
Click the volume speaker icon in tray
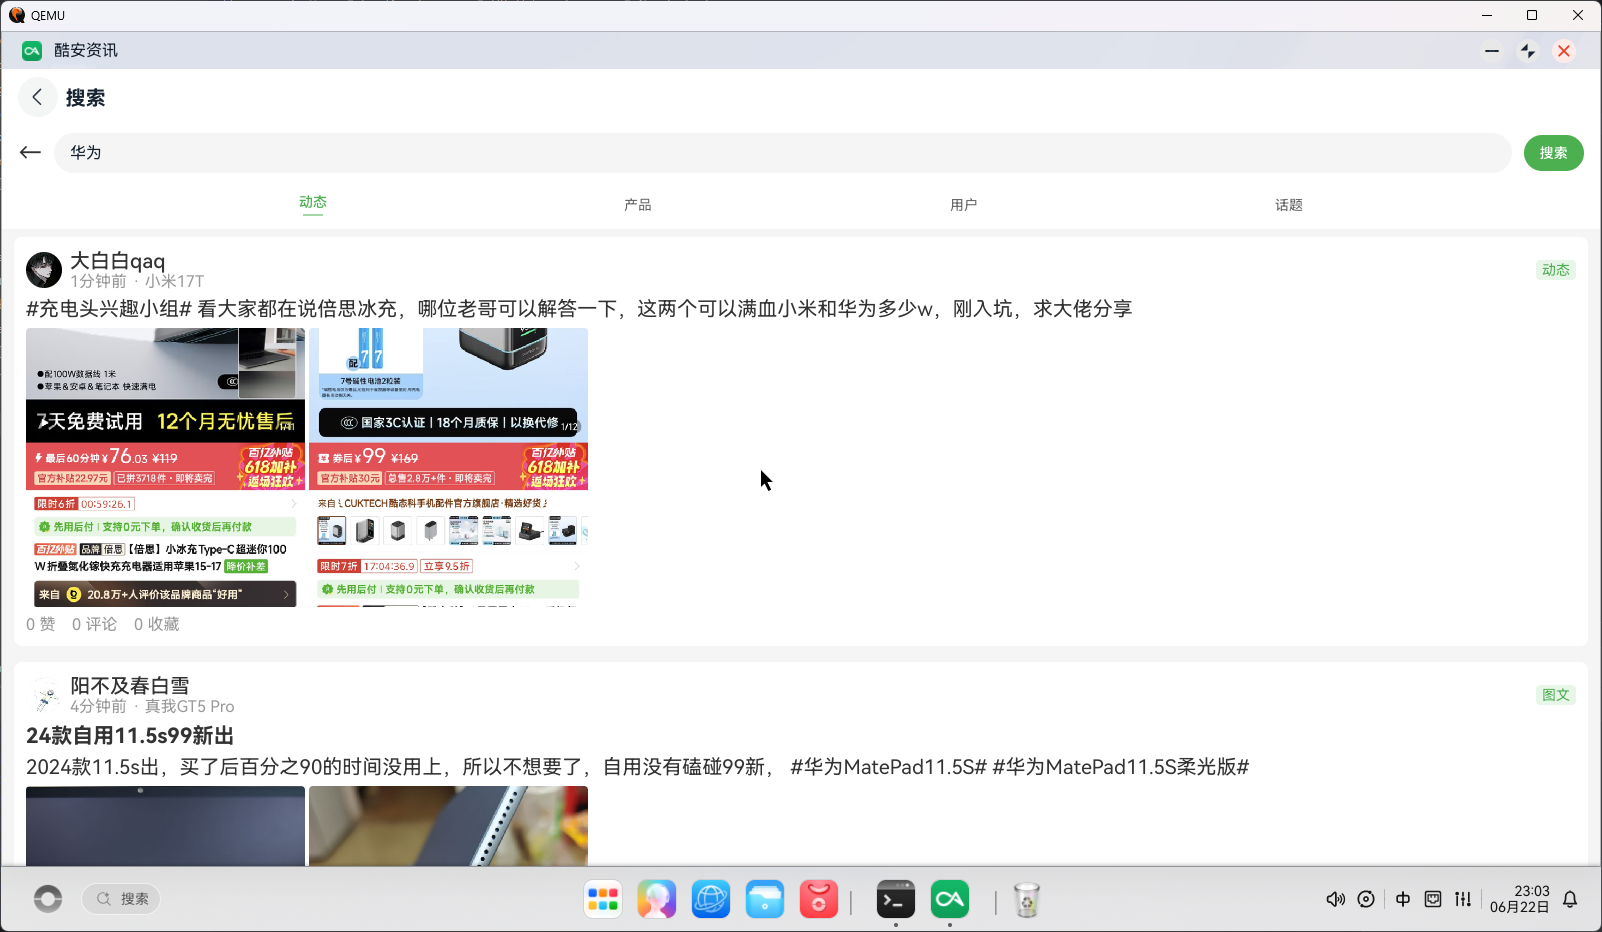point(1335,899)
